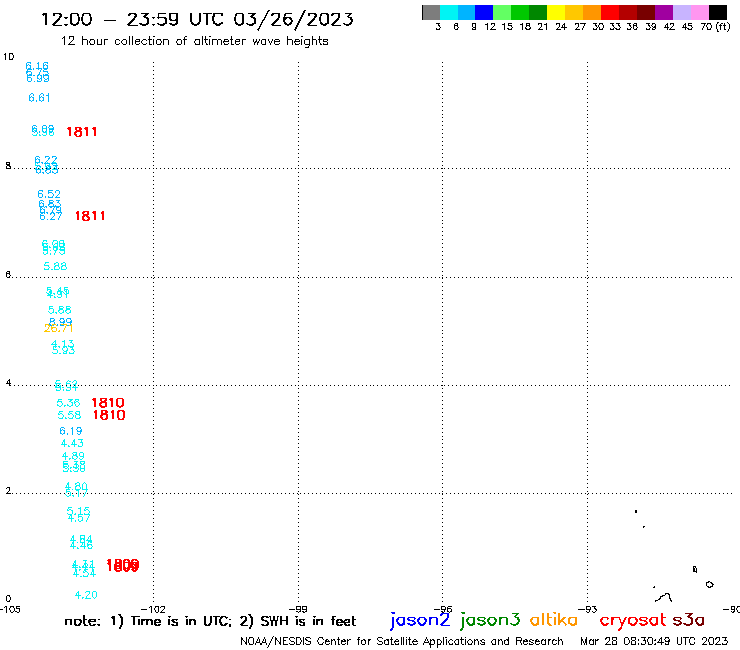Click the title '12:00 – 23:59 UTC 03/26/2023'
Viewport: 740px width, 650px height.
[x=197, y=19]
